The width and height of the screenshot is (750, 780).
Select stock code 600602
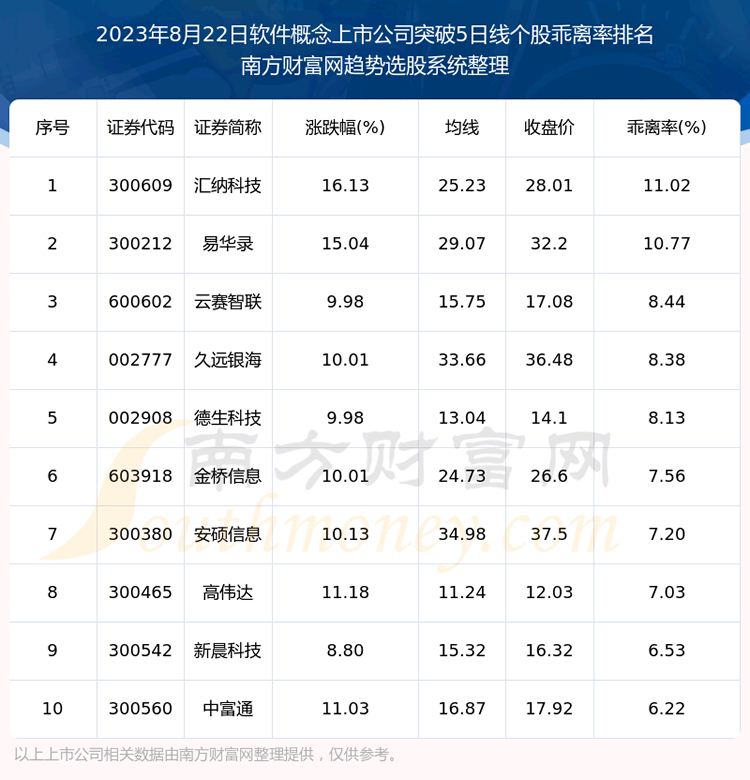point(140,302)
